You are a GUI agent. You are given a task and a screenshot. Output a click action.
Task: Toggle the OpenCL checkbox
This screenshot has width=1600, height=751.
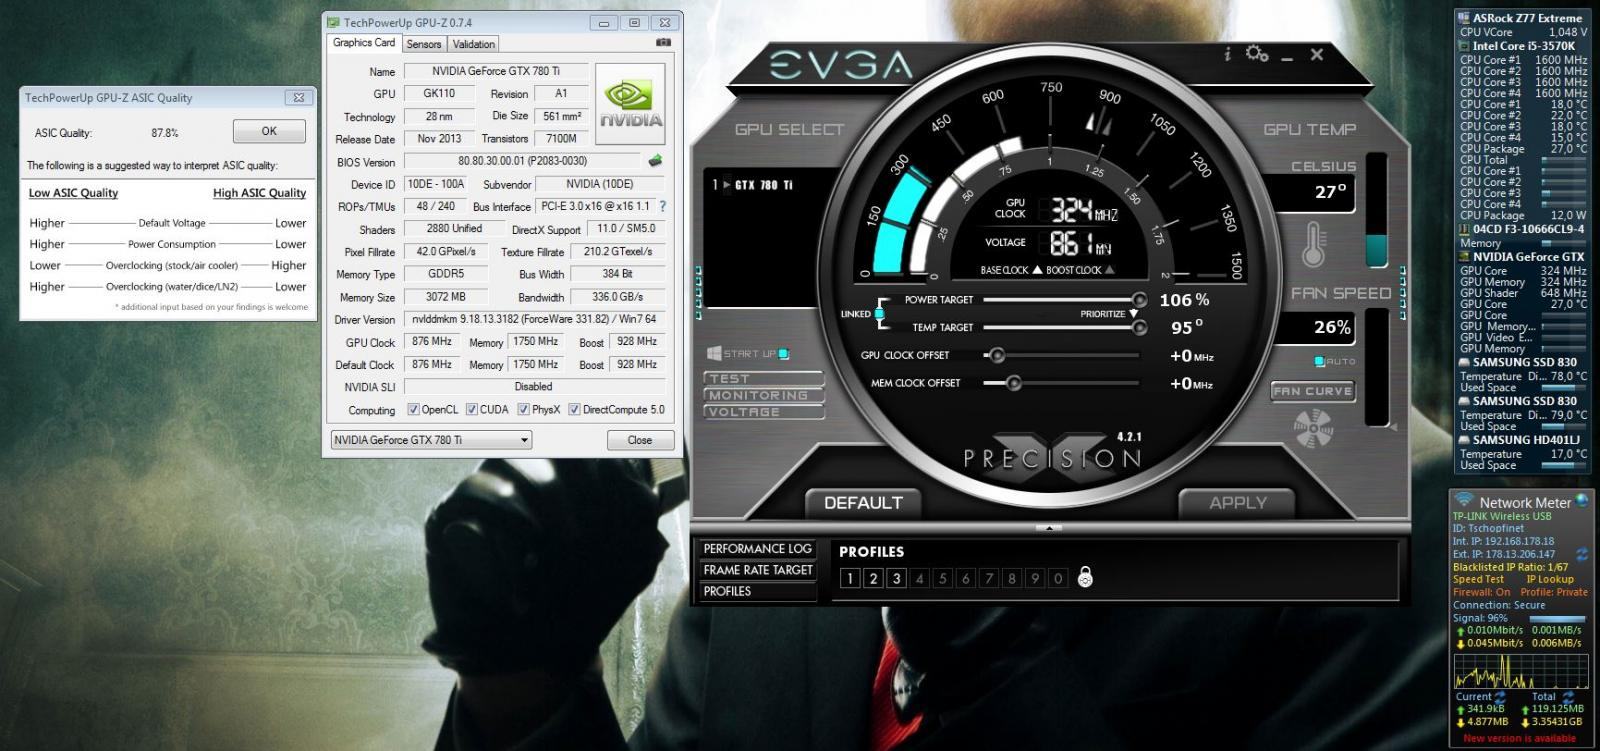(x=413, y=410)
